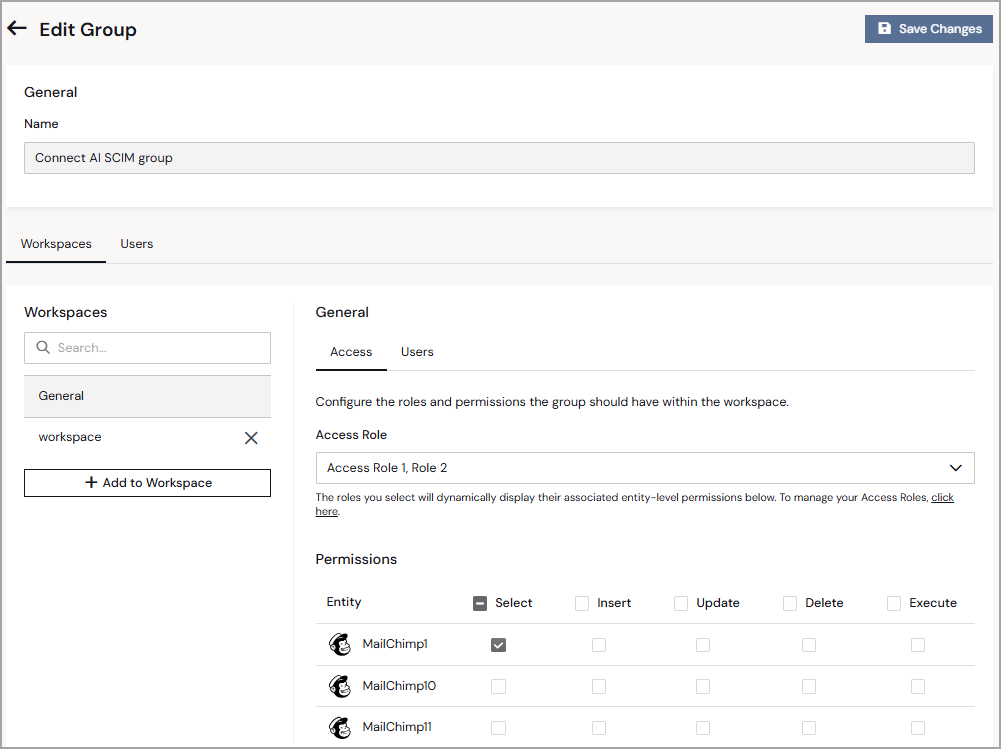Focus the Workspaces search box

pyautogui.click(x=147, y=348)
